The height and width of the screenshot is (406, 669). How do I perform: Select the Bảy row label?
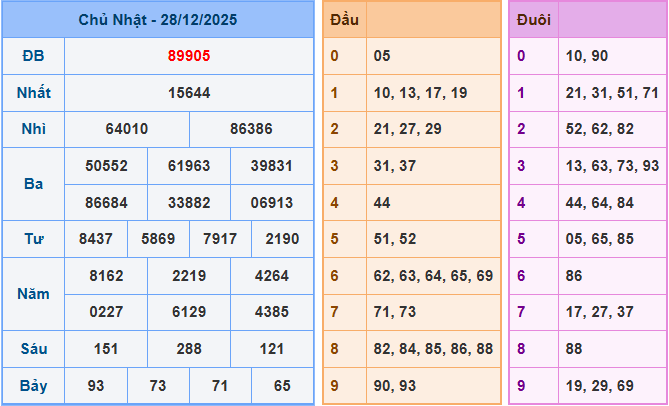point(34,386)
